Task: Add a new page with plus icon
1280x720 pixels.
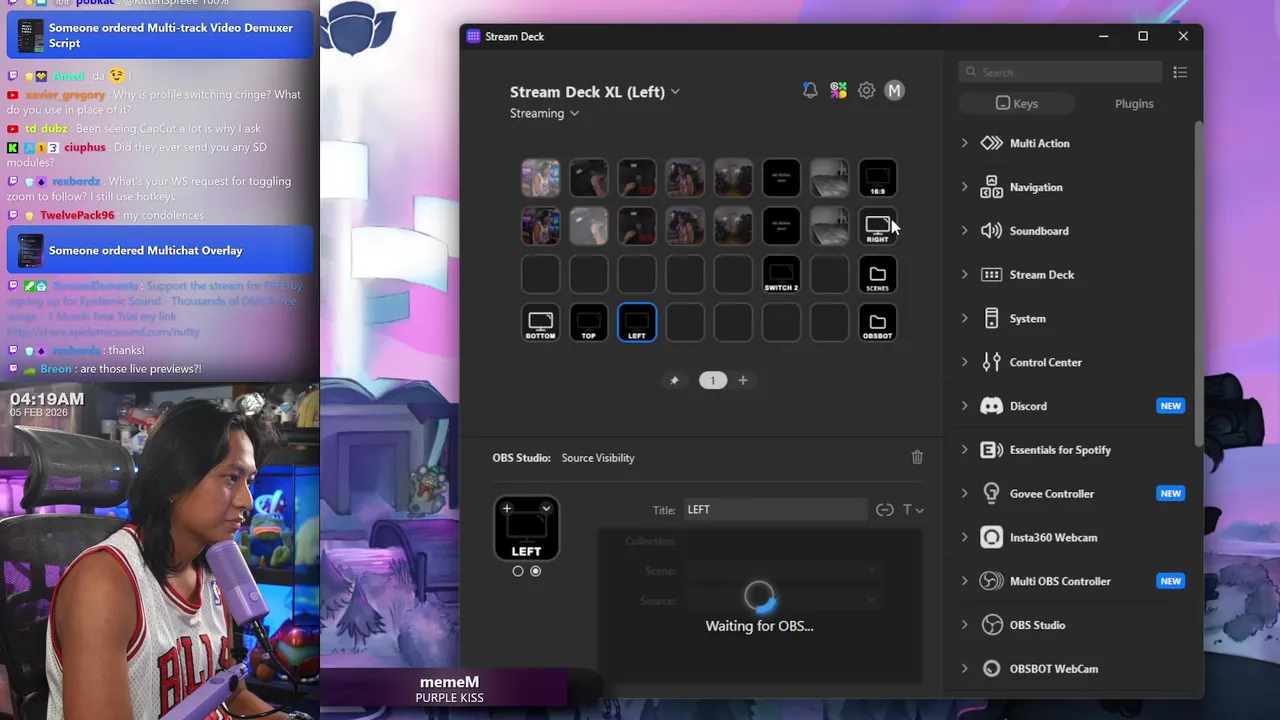Action: click(743, 380)
